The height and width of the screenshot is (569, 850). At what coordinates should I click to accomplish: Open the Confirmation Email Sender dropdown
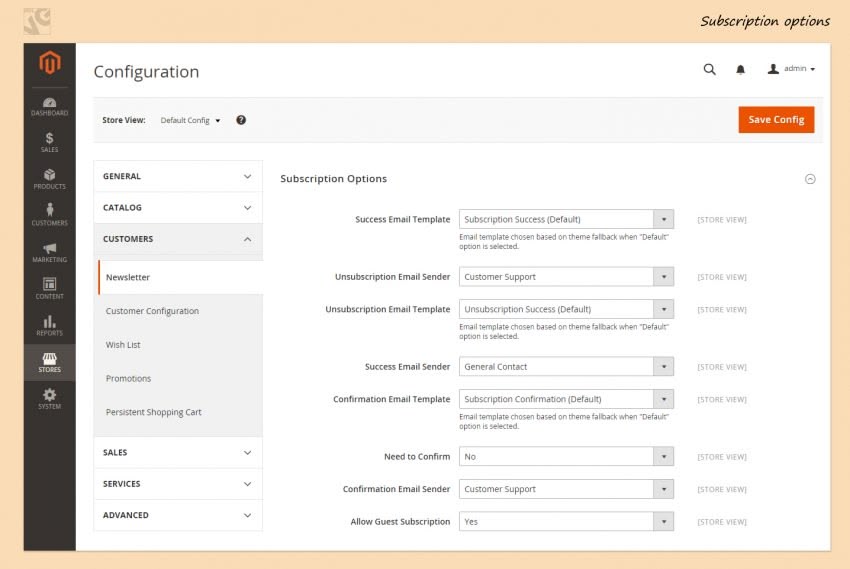tap(566, 489)
